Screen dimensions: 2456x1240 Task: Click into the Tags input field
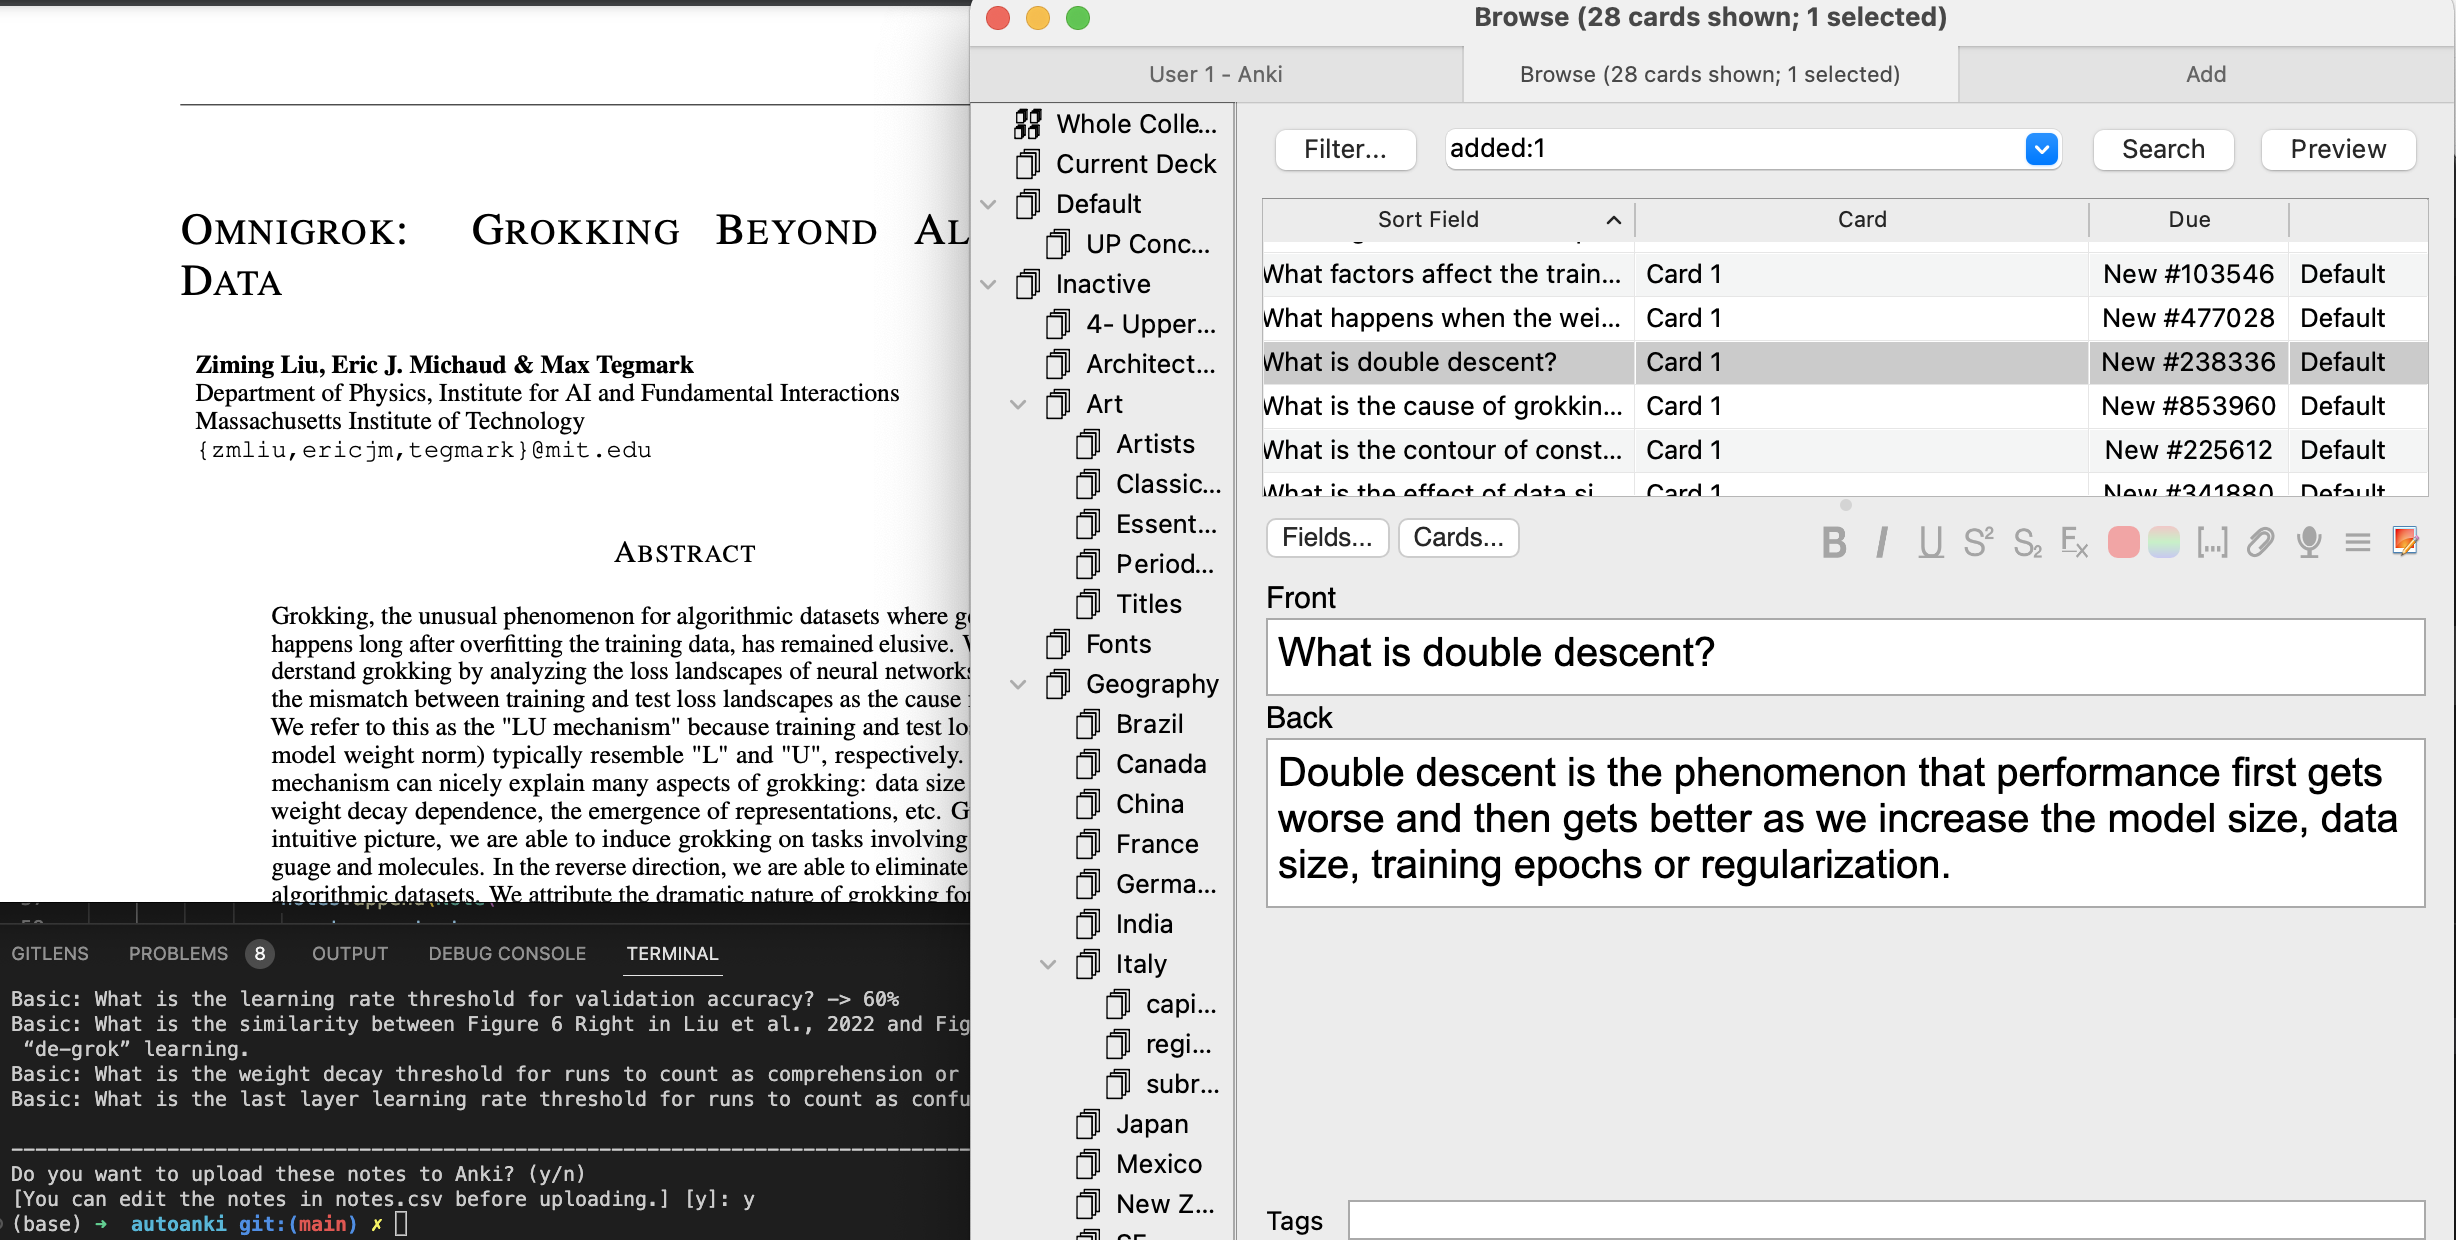pos(1885,1220)
